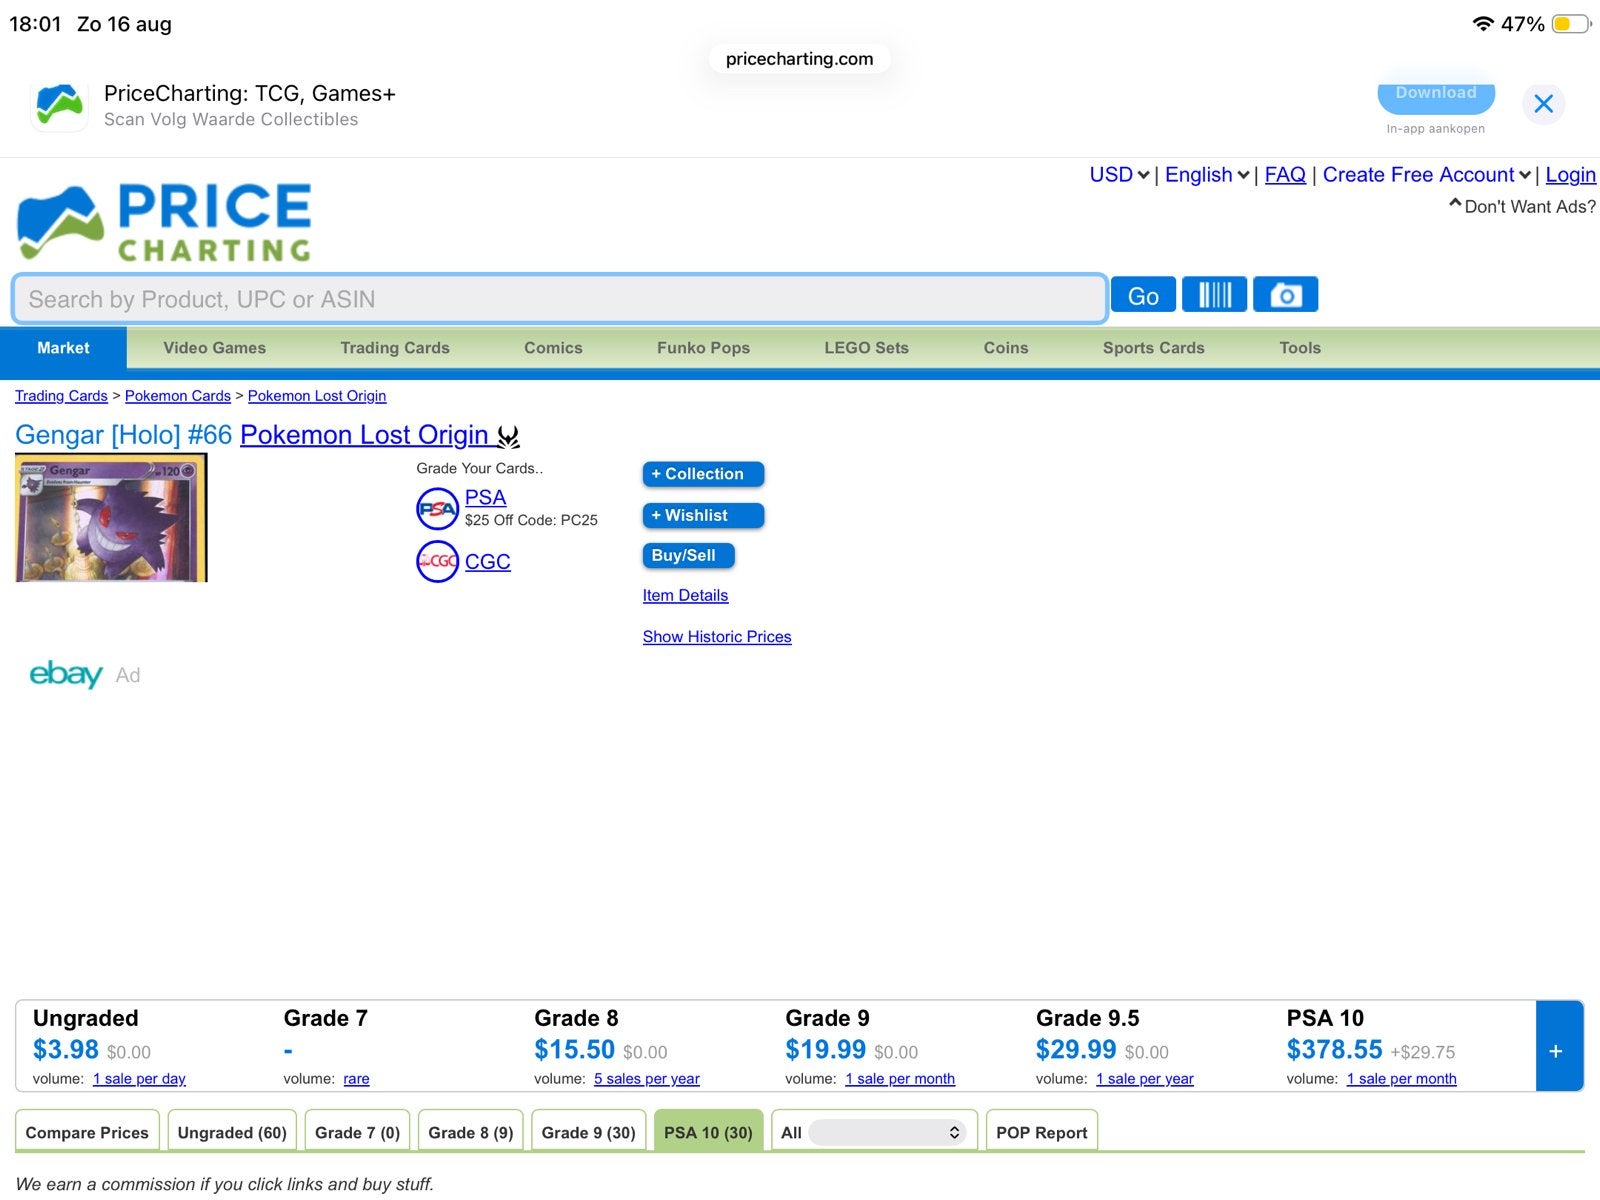Open the LEGO Sets menu
Screen dimensions: 1600x1200
[x=866, y=348]
